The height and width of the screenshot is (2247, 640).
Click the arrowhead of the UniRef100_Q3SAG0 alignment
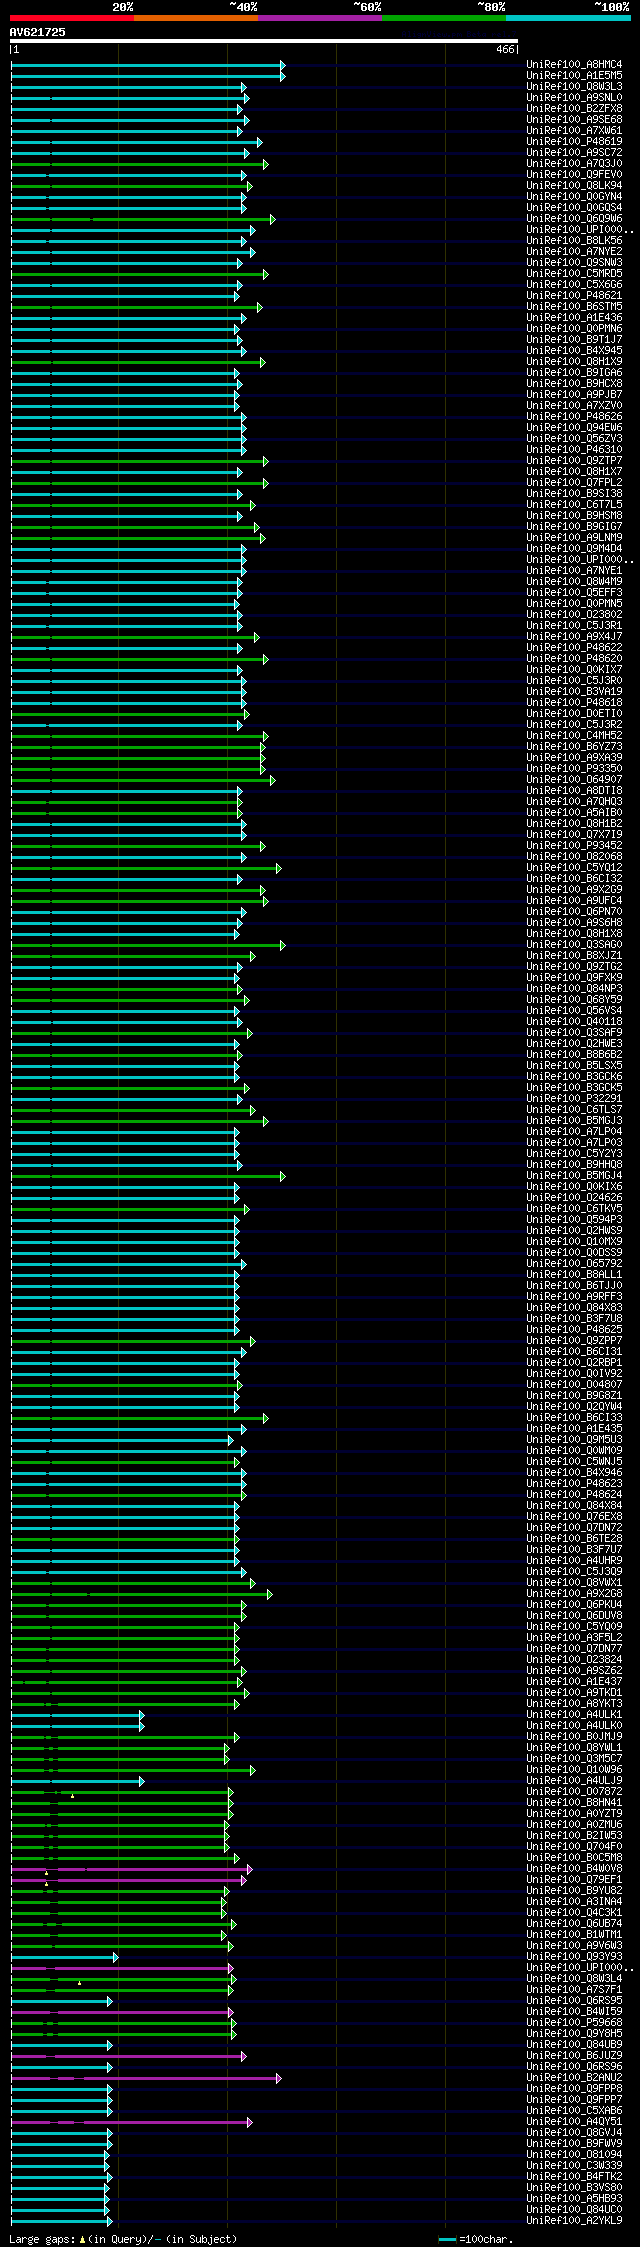(283, 945)
